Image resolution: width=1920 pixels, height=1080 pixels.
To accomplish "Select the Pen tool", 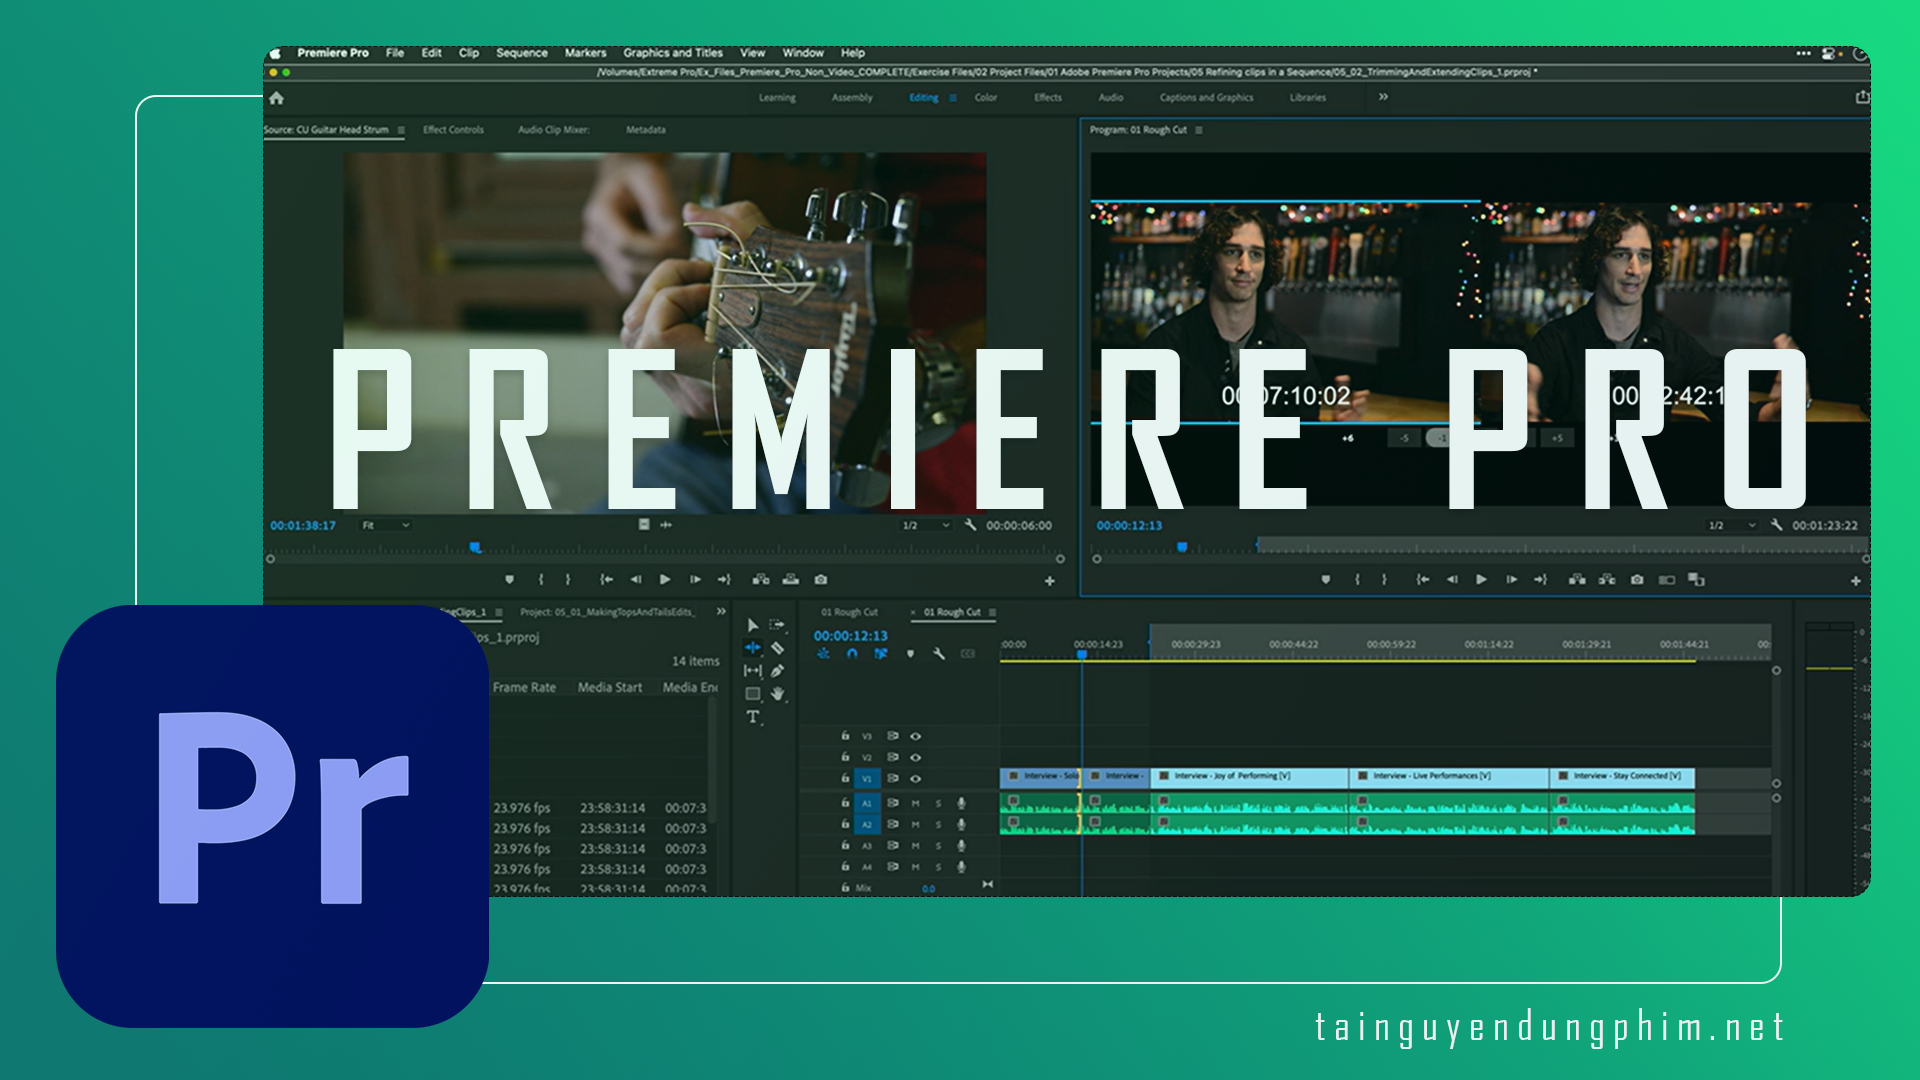I will 777,671.
